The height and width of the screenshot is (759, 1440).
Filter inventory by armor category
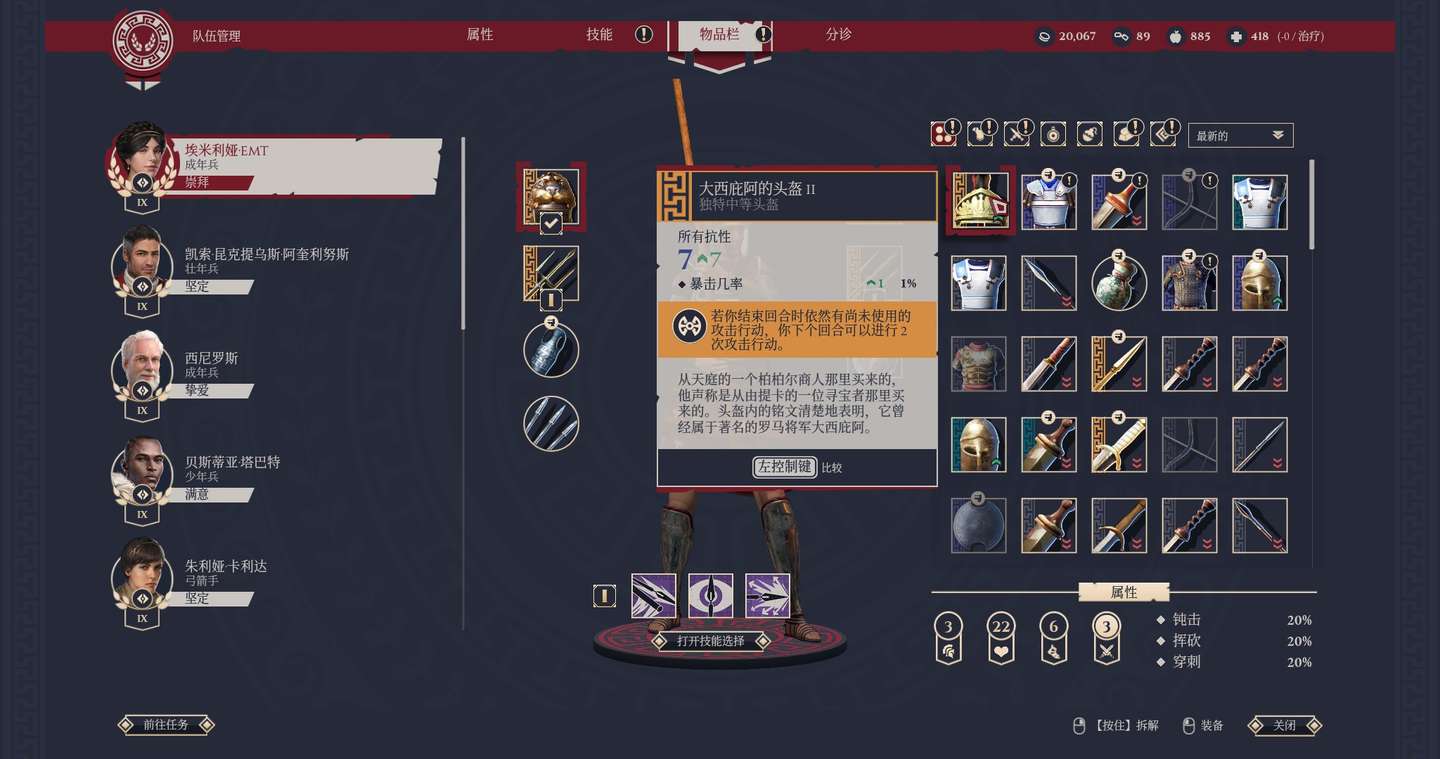click(x=980, y=134)
